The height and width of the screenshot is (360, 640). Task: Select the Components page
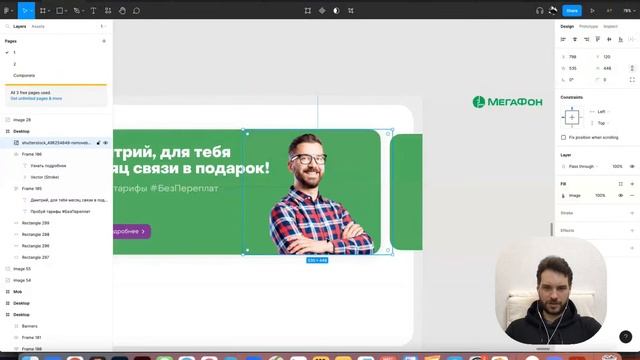24,76
